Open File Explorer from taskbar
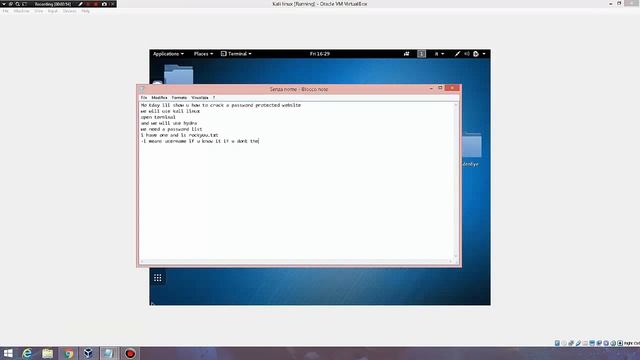This screenshot has height=360, width=640. coord(47,353)
